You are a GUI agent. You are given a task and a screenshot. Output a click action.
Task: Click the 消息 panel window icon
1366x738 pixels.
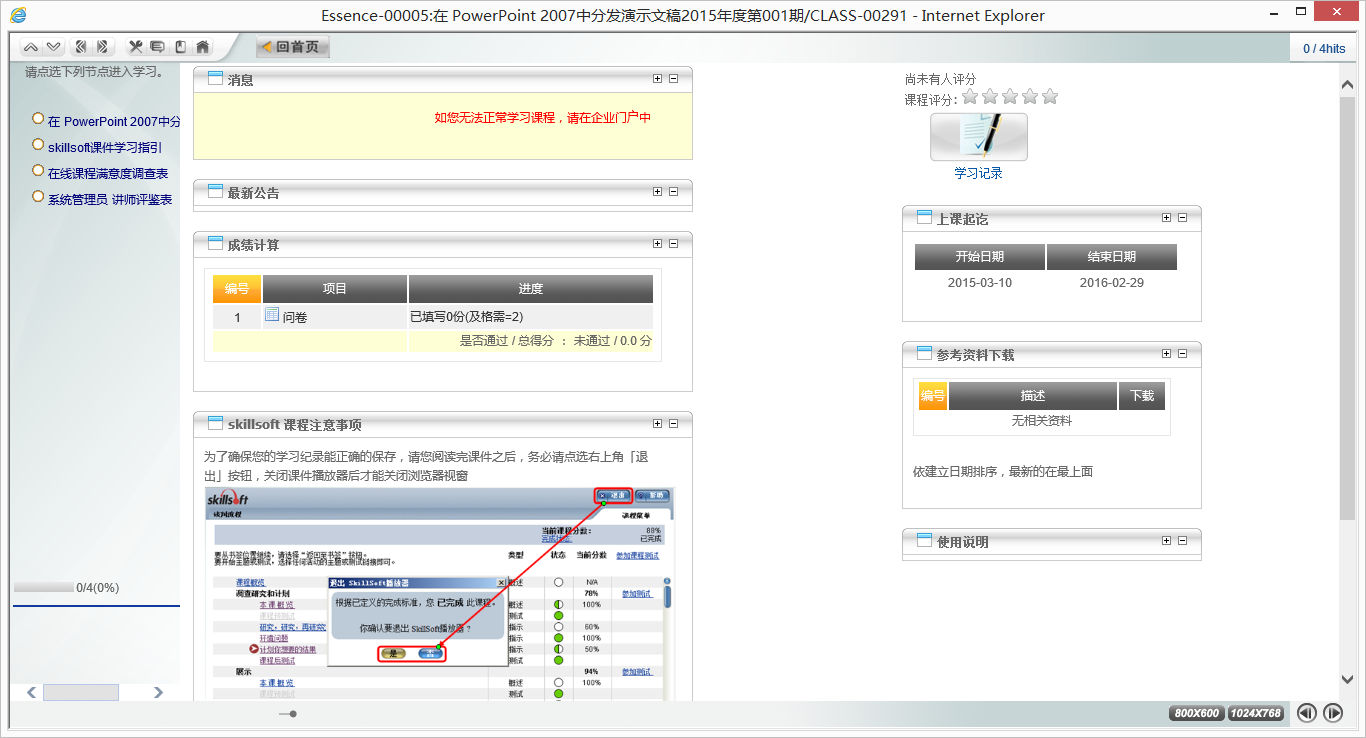215,79
